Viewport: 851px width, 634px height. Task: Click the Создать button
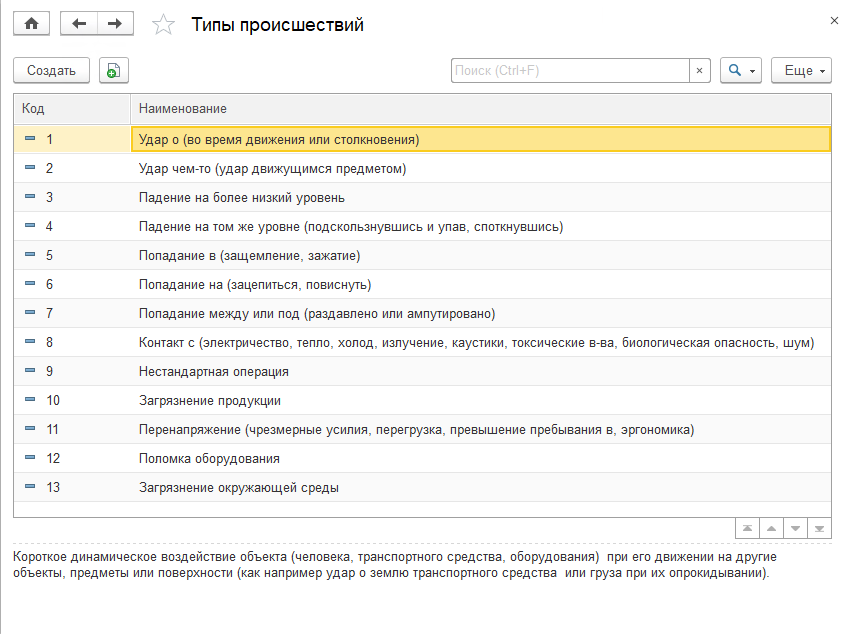[x=52, y=71]
